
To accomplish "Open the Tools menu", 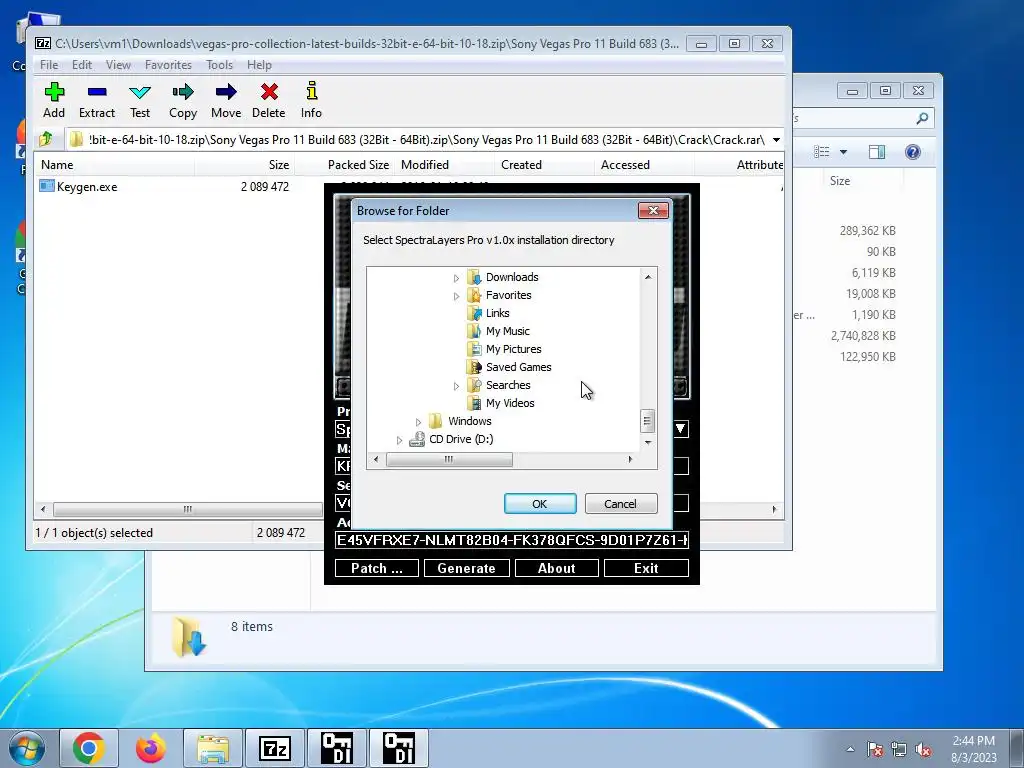I will point(219,65).
